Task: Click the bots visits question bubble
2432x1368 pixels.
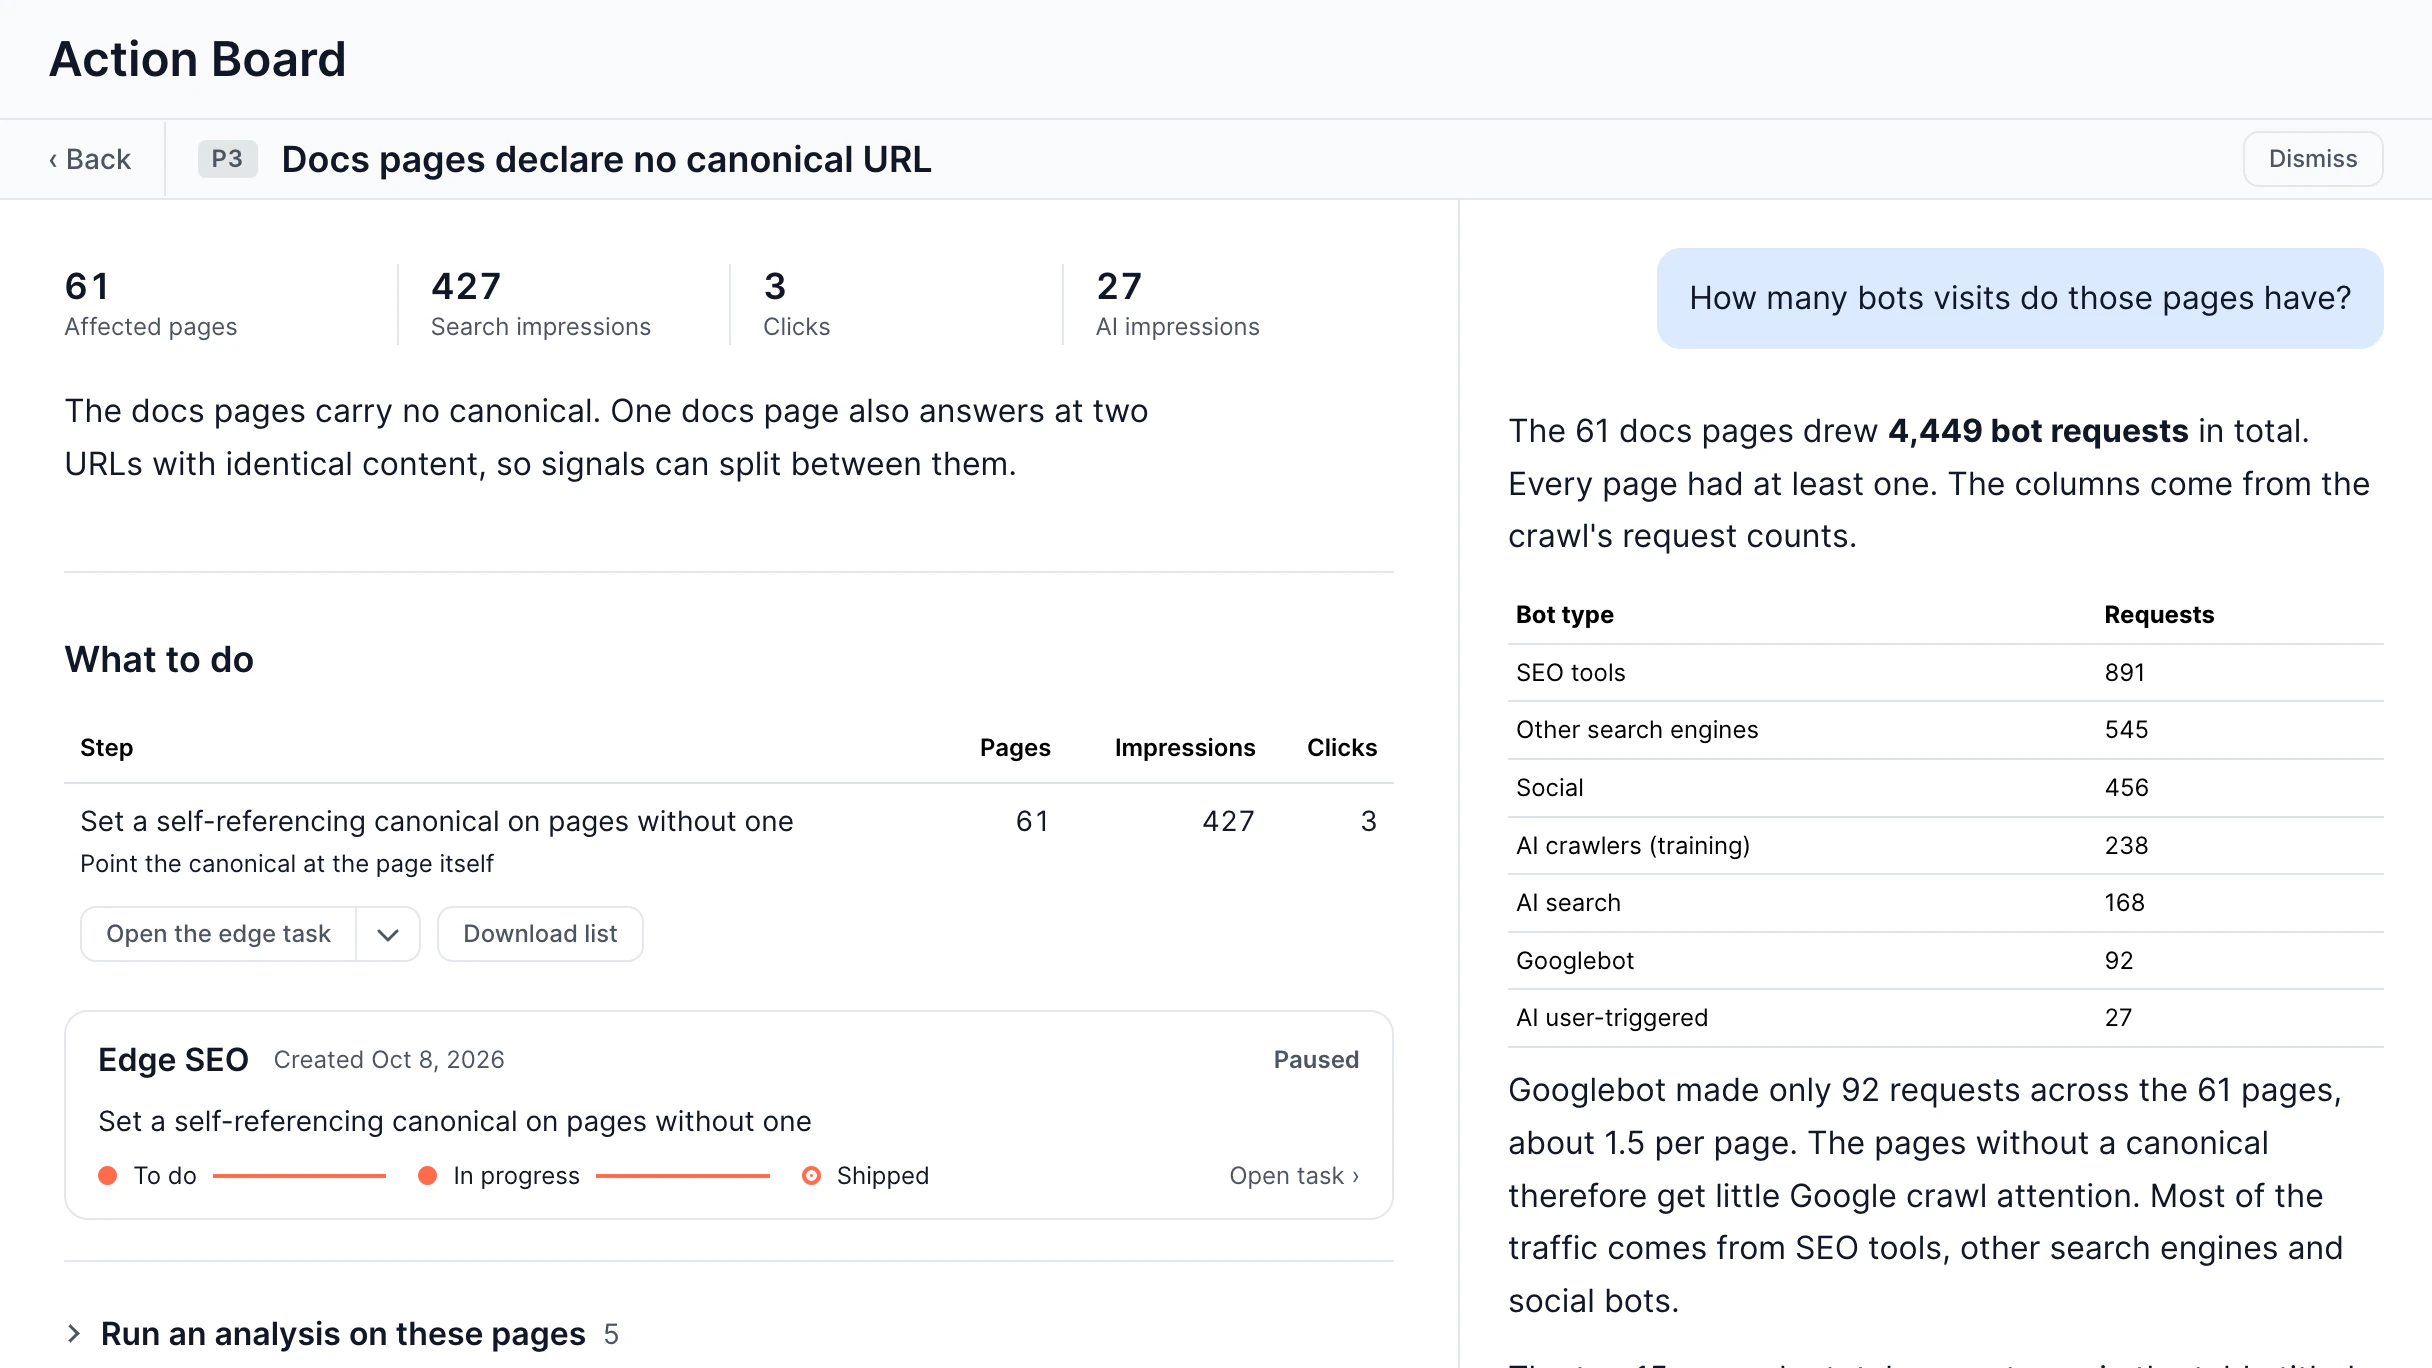Action: pyautogui.click(x=2020, y=298)
